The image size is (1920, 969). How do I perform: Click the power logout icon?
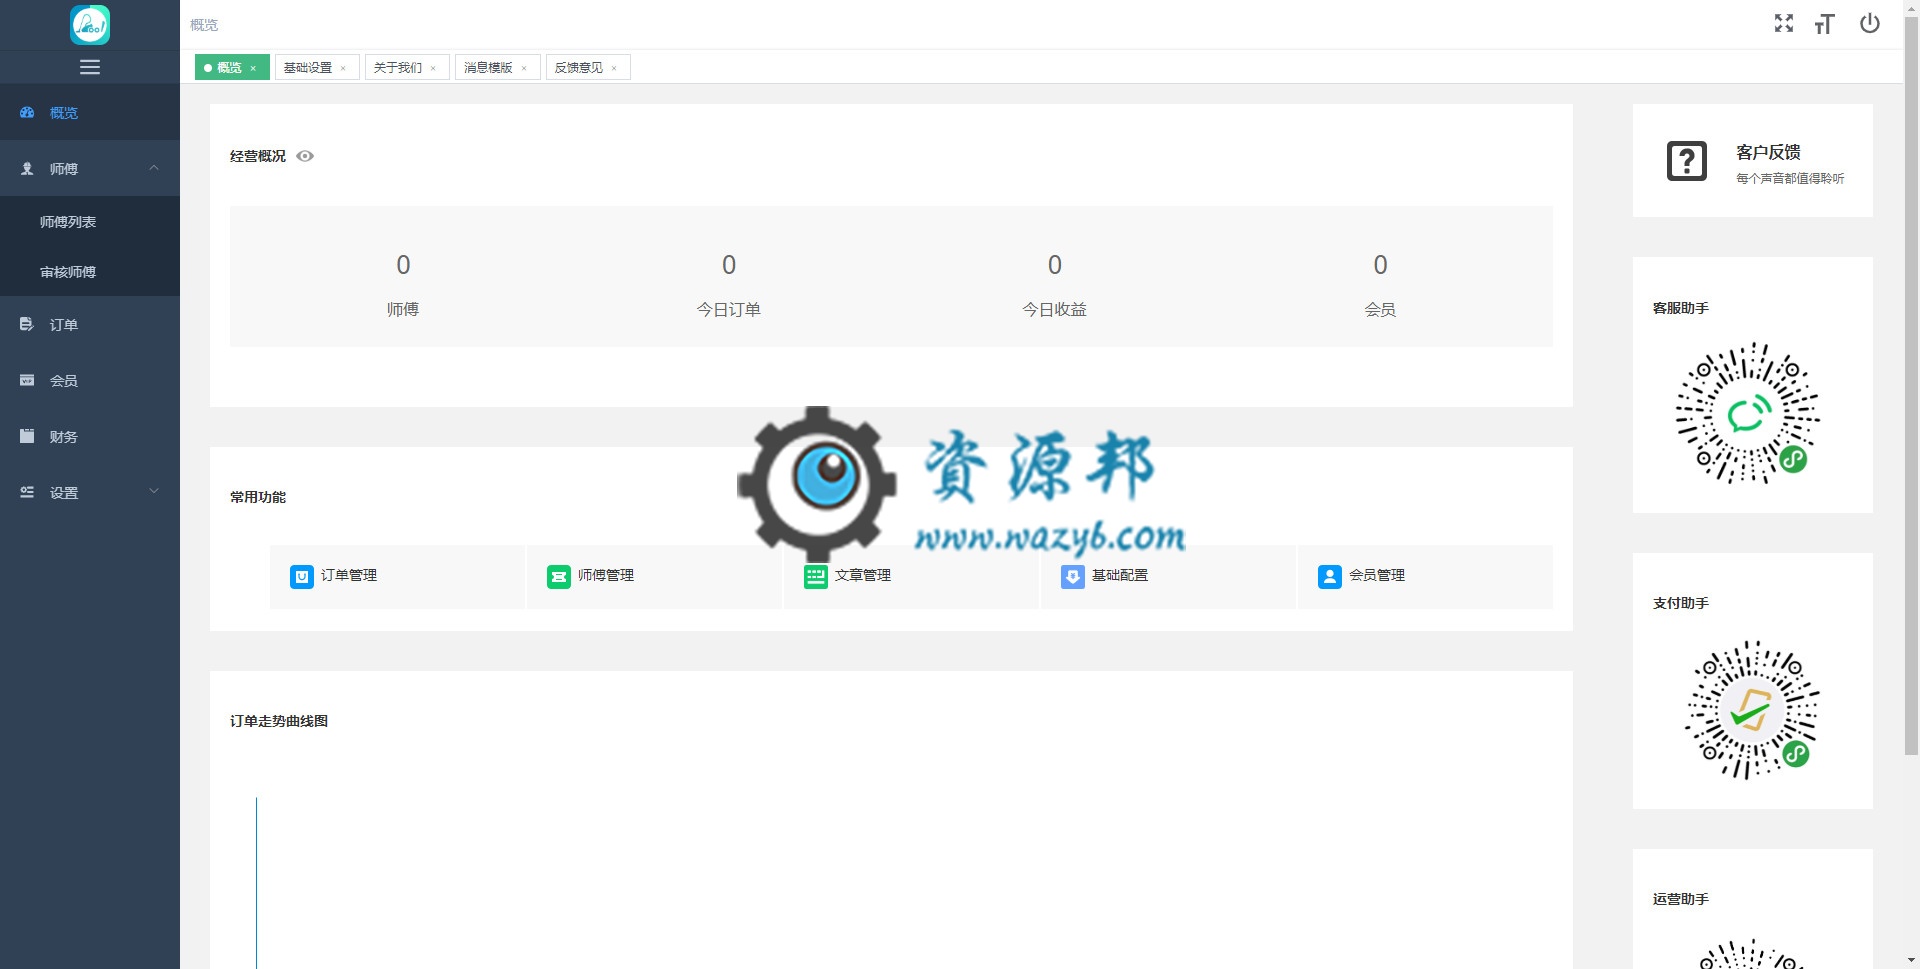[x=1869, y=23]
